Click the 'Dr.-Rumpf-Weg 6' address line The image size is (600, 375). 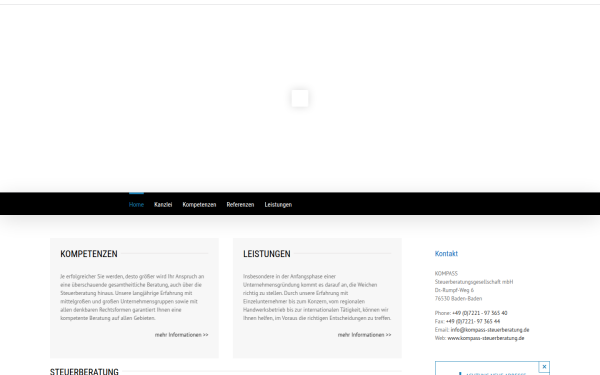(x=454, y=290)
